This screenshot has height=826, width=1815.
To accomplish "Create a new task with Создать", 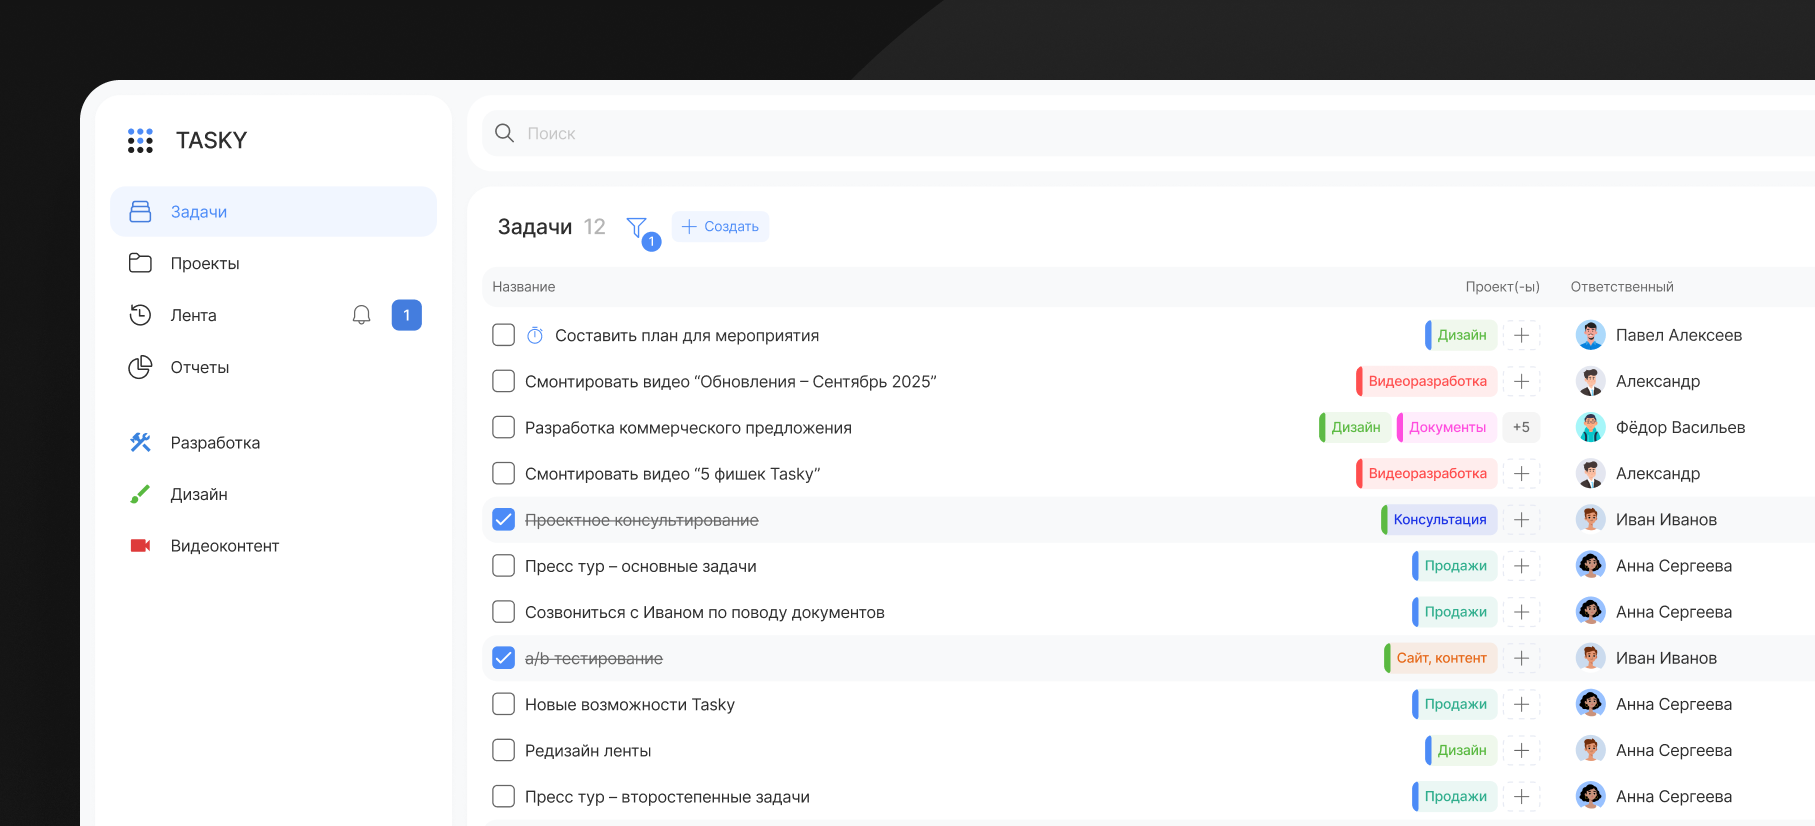I will click(720, 227).
